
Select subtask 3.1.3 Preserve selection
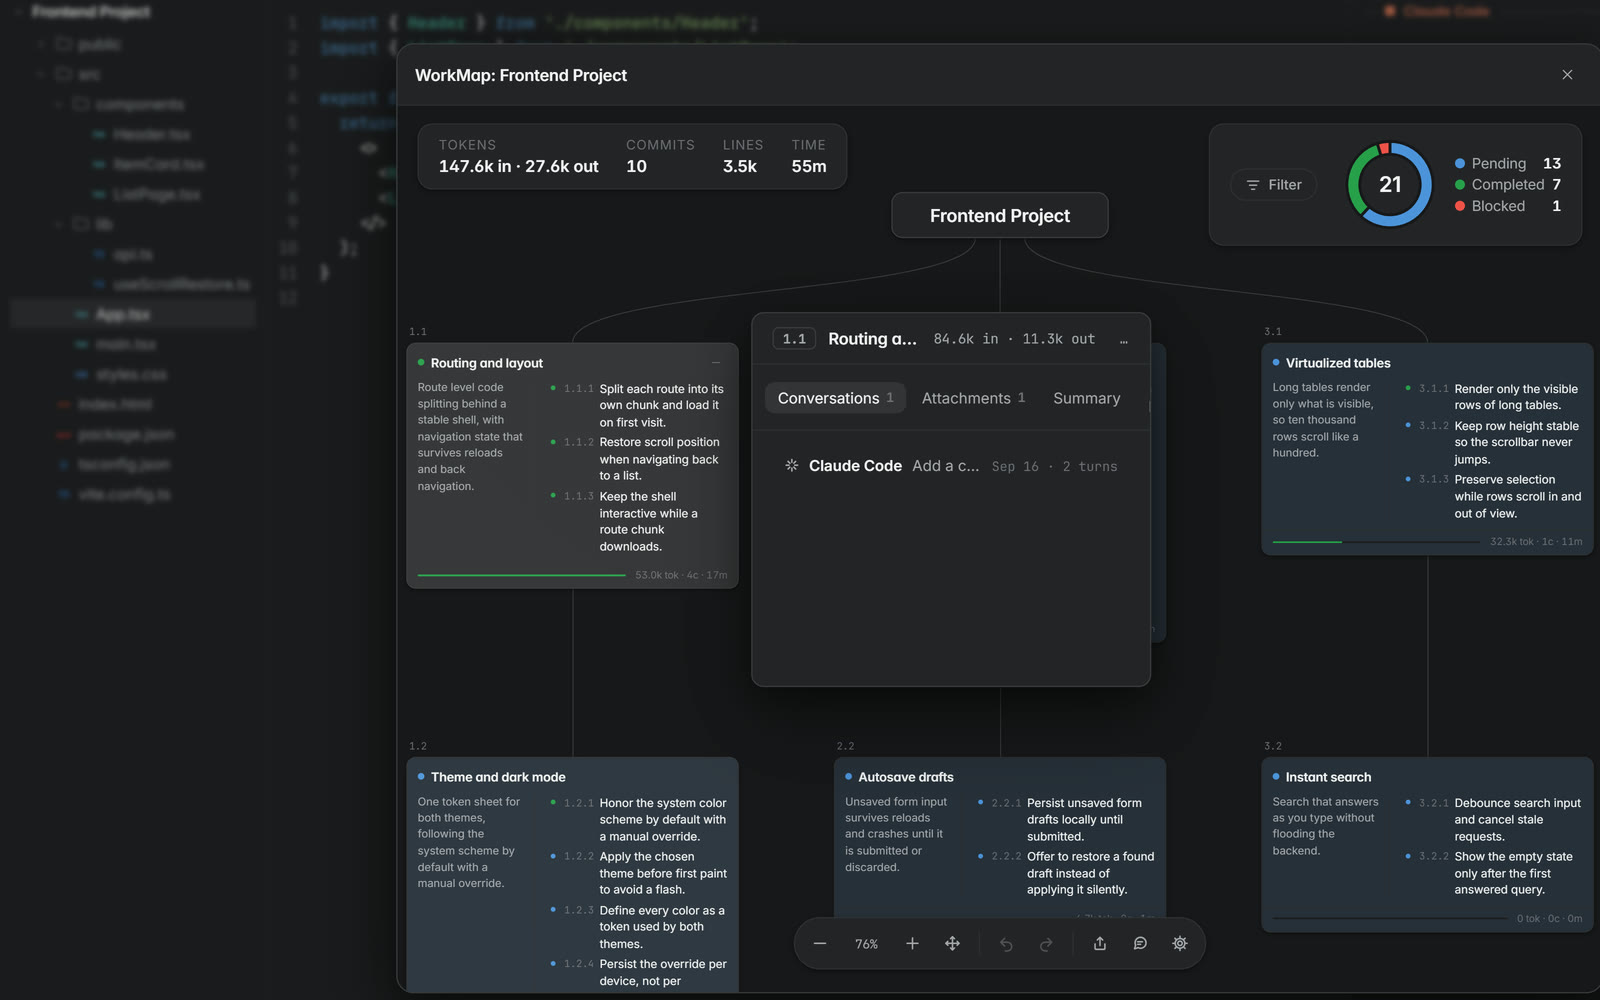pos(1494,496)
